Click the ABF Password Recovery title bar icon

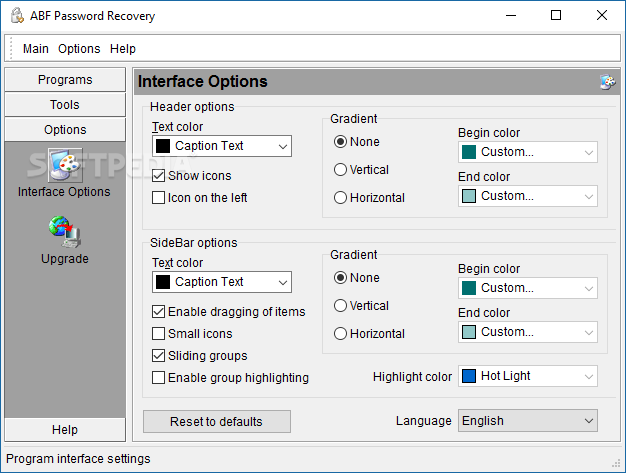pyautogui.click(x=17, y=16)
